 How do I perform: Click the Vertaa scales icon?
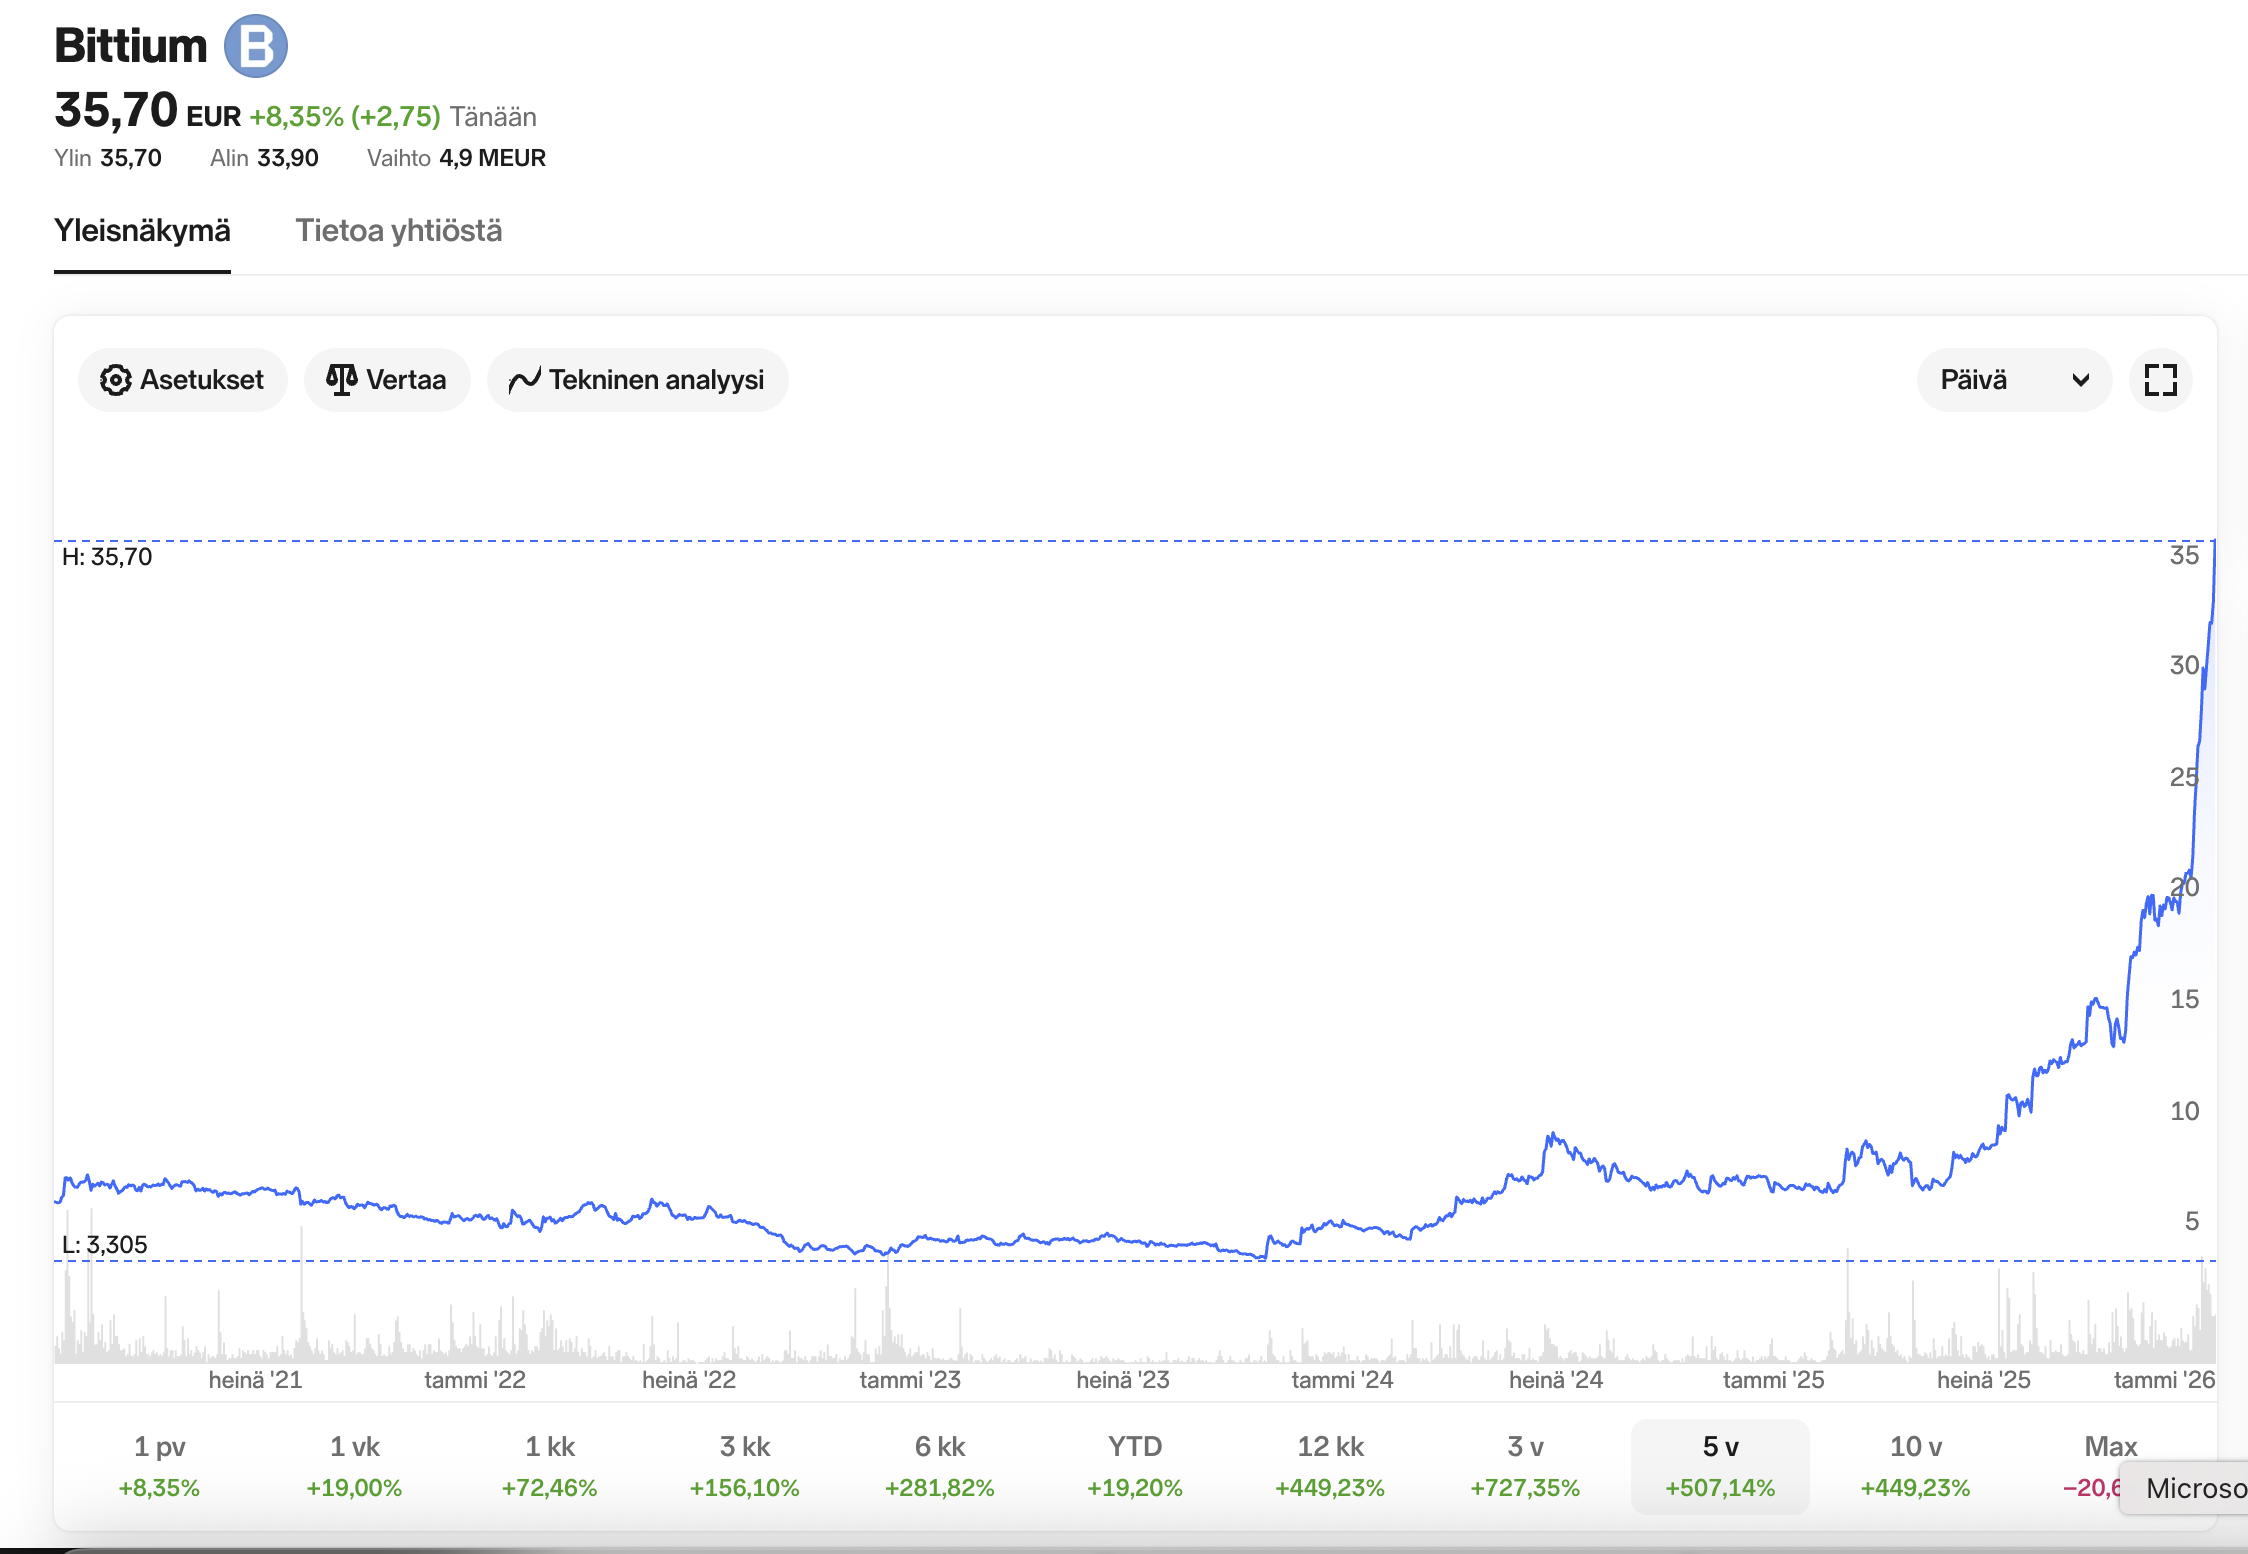point(341,380)
